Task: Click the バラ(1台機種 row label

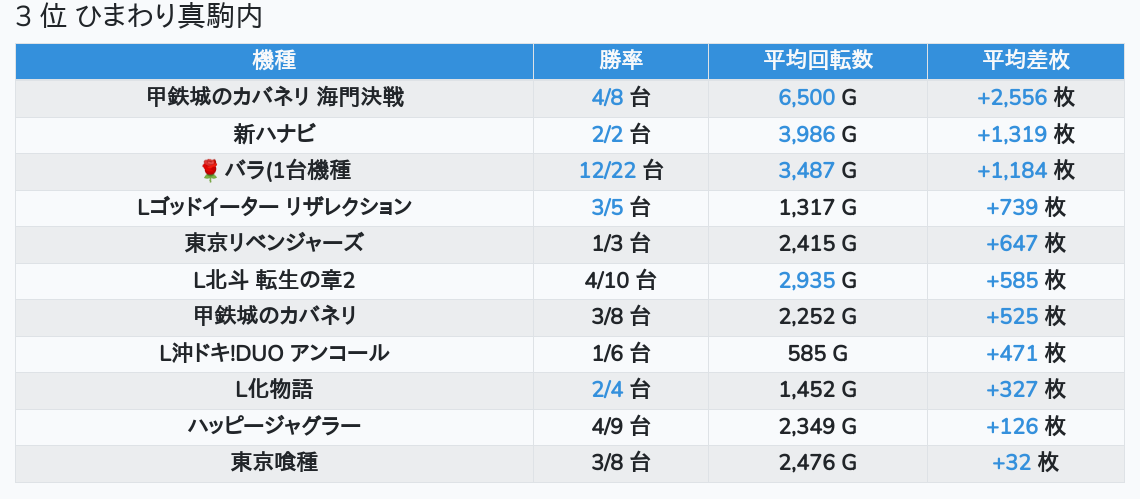Action: click(x=287, y=171)
